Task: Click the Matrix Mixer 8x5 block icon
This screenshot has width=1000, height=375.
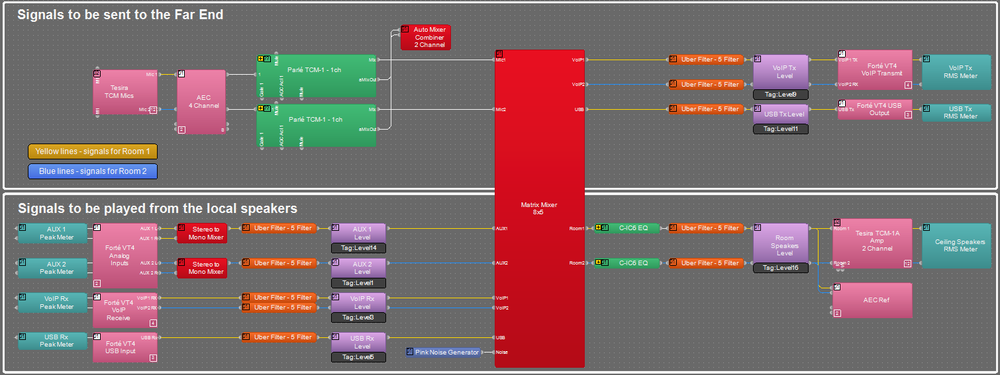Action: pos(499,54)
